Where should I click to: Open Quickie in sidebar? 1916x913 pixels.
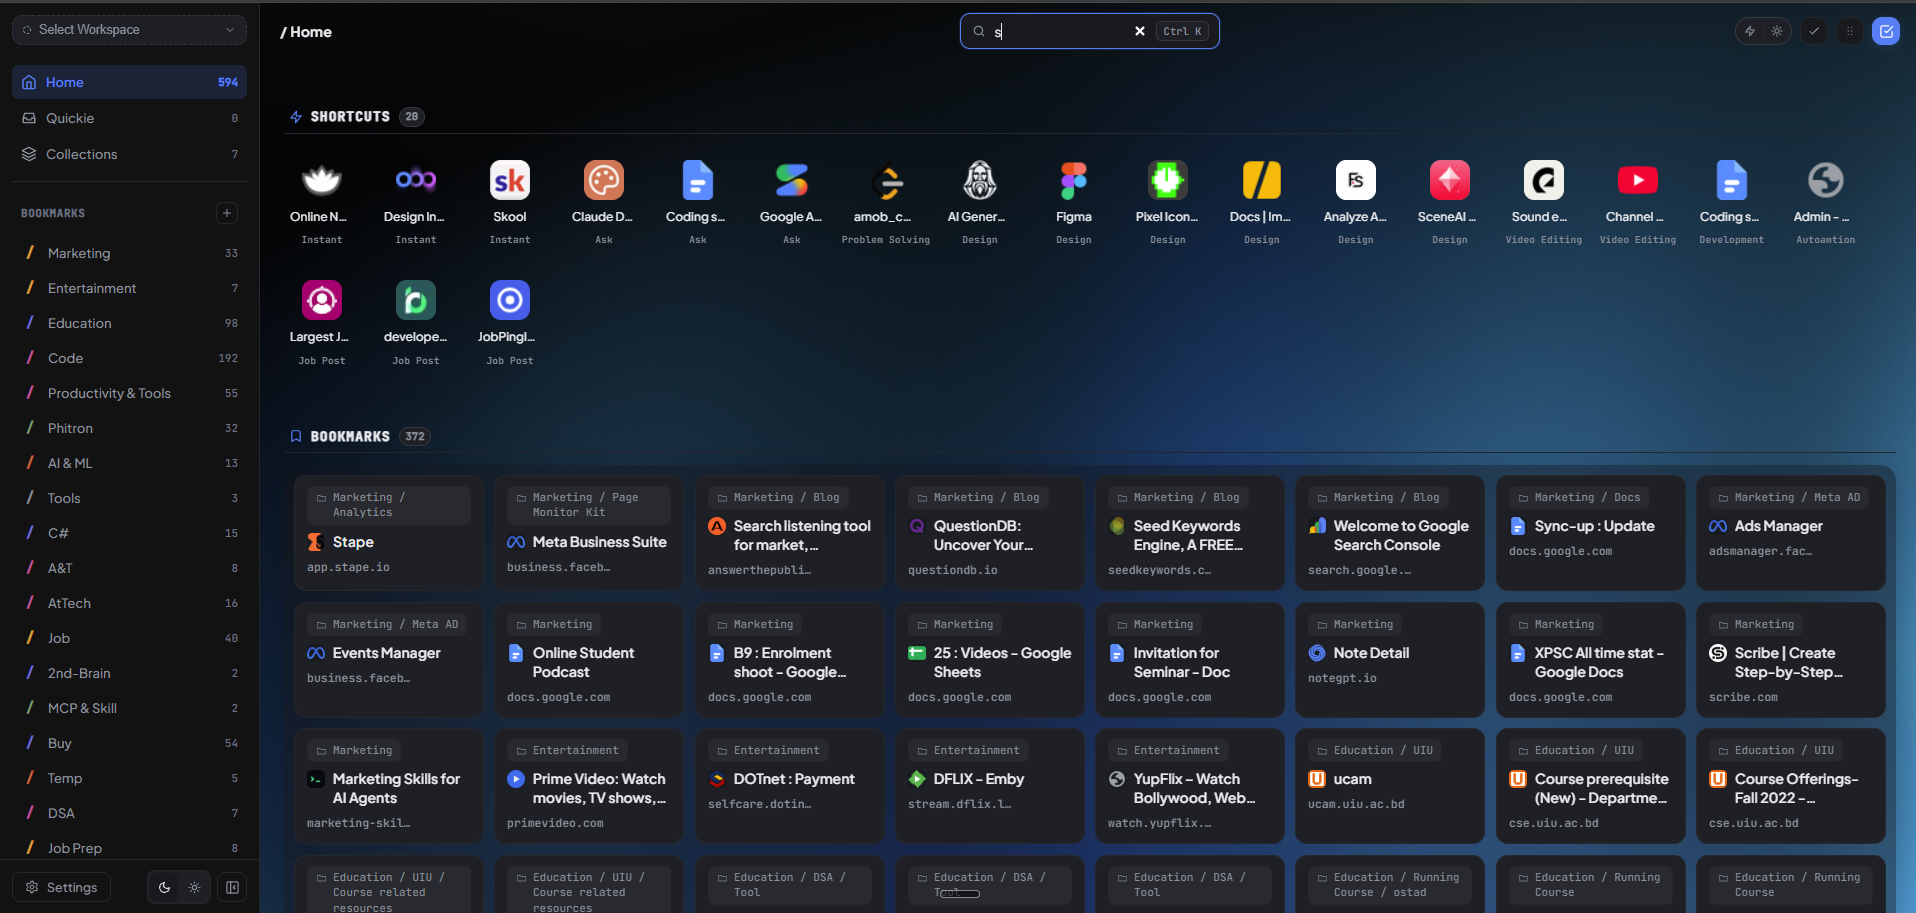point(129,118)
